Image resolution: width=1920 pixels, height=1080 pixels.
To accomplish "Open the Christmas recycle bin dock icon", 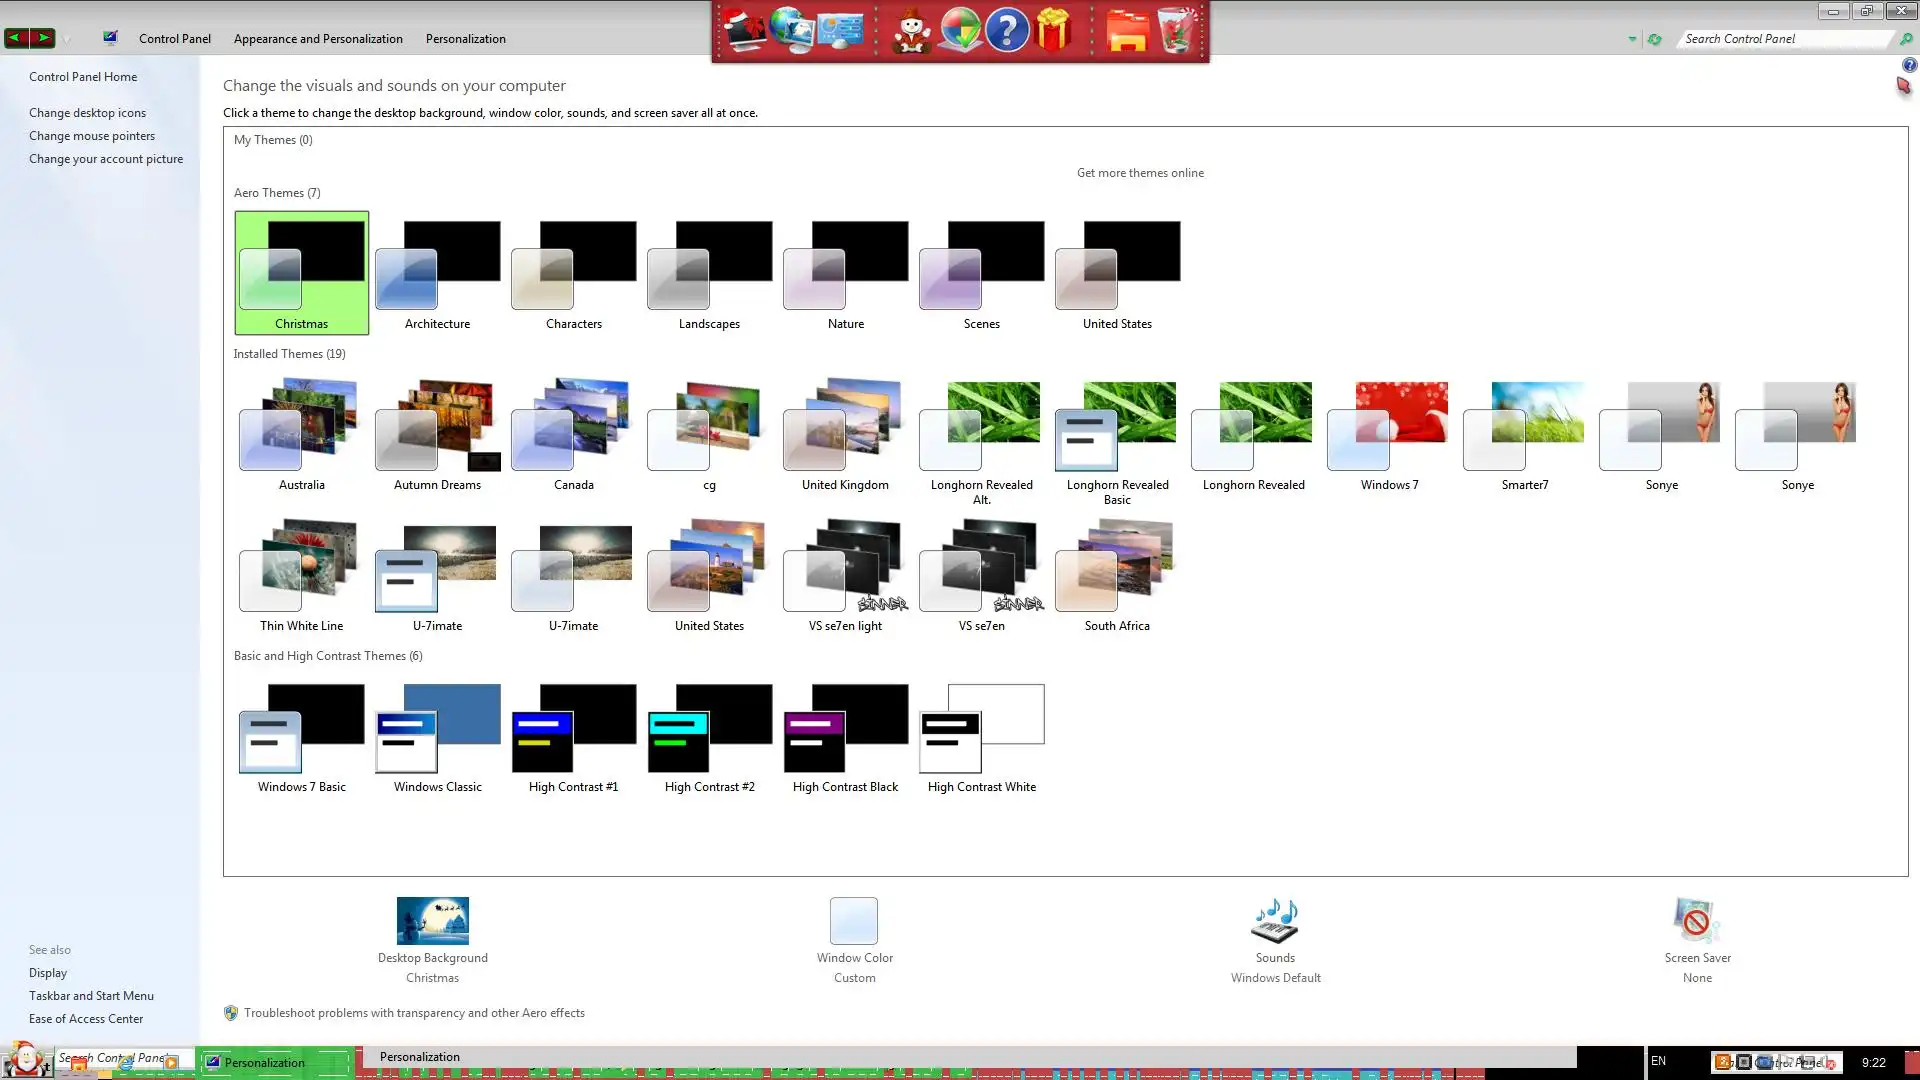I will click(x=1176, y=31).
